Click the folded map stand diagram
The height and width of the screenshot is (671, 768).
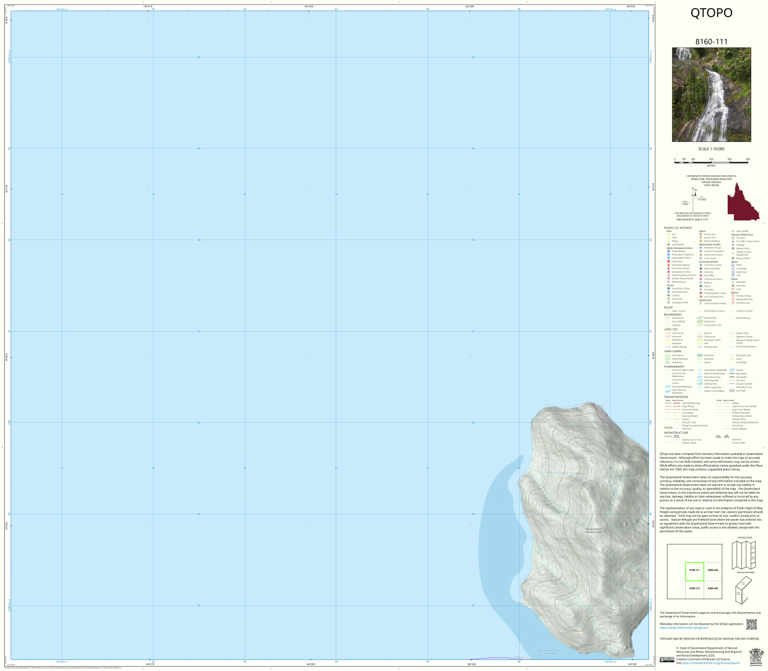coord(744,590)
